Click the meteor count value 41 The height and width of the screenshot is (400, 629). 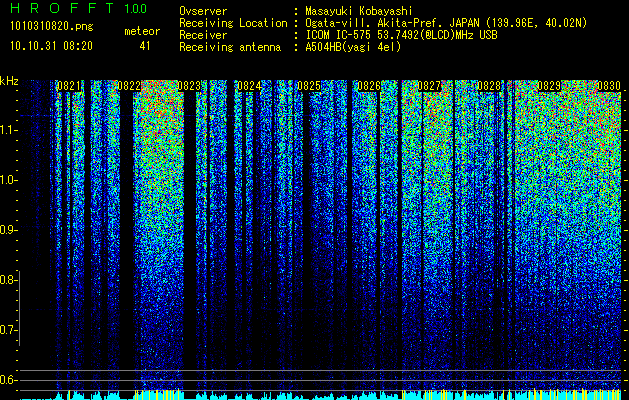(145, 46)
